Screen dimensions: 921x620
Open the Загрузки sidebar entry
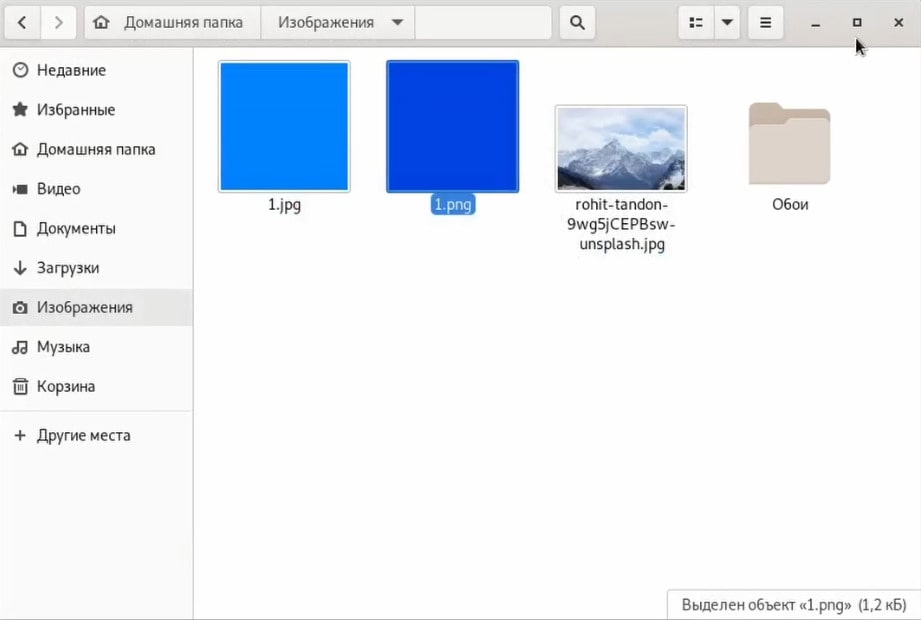click(x=96, y=268)
